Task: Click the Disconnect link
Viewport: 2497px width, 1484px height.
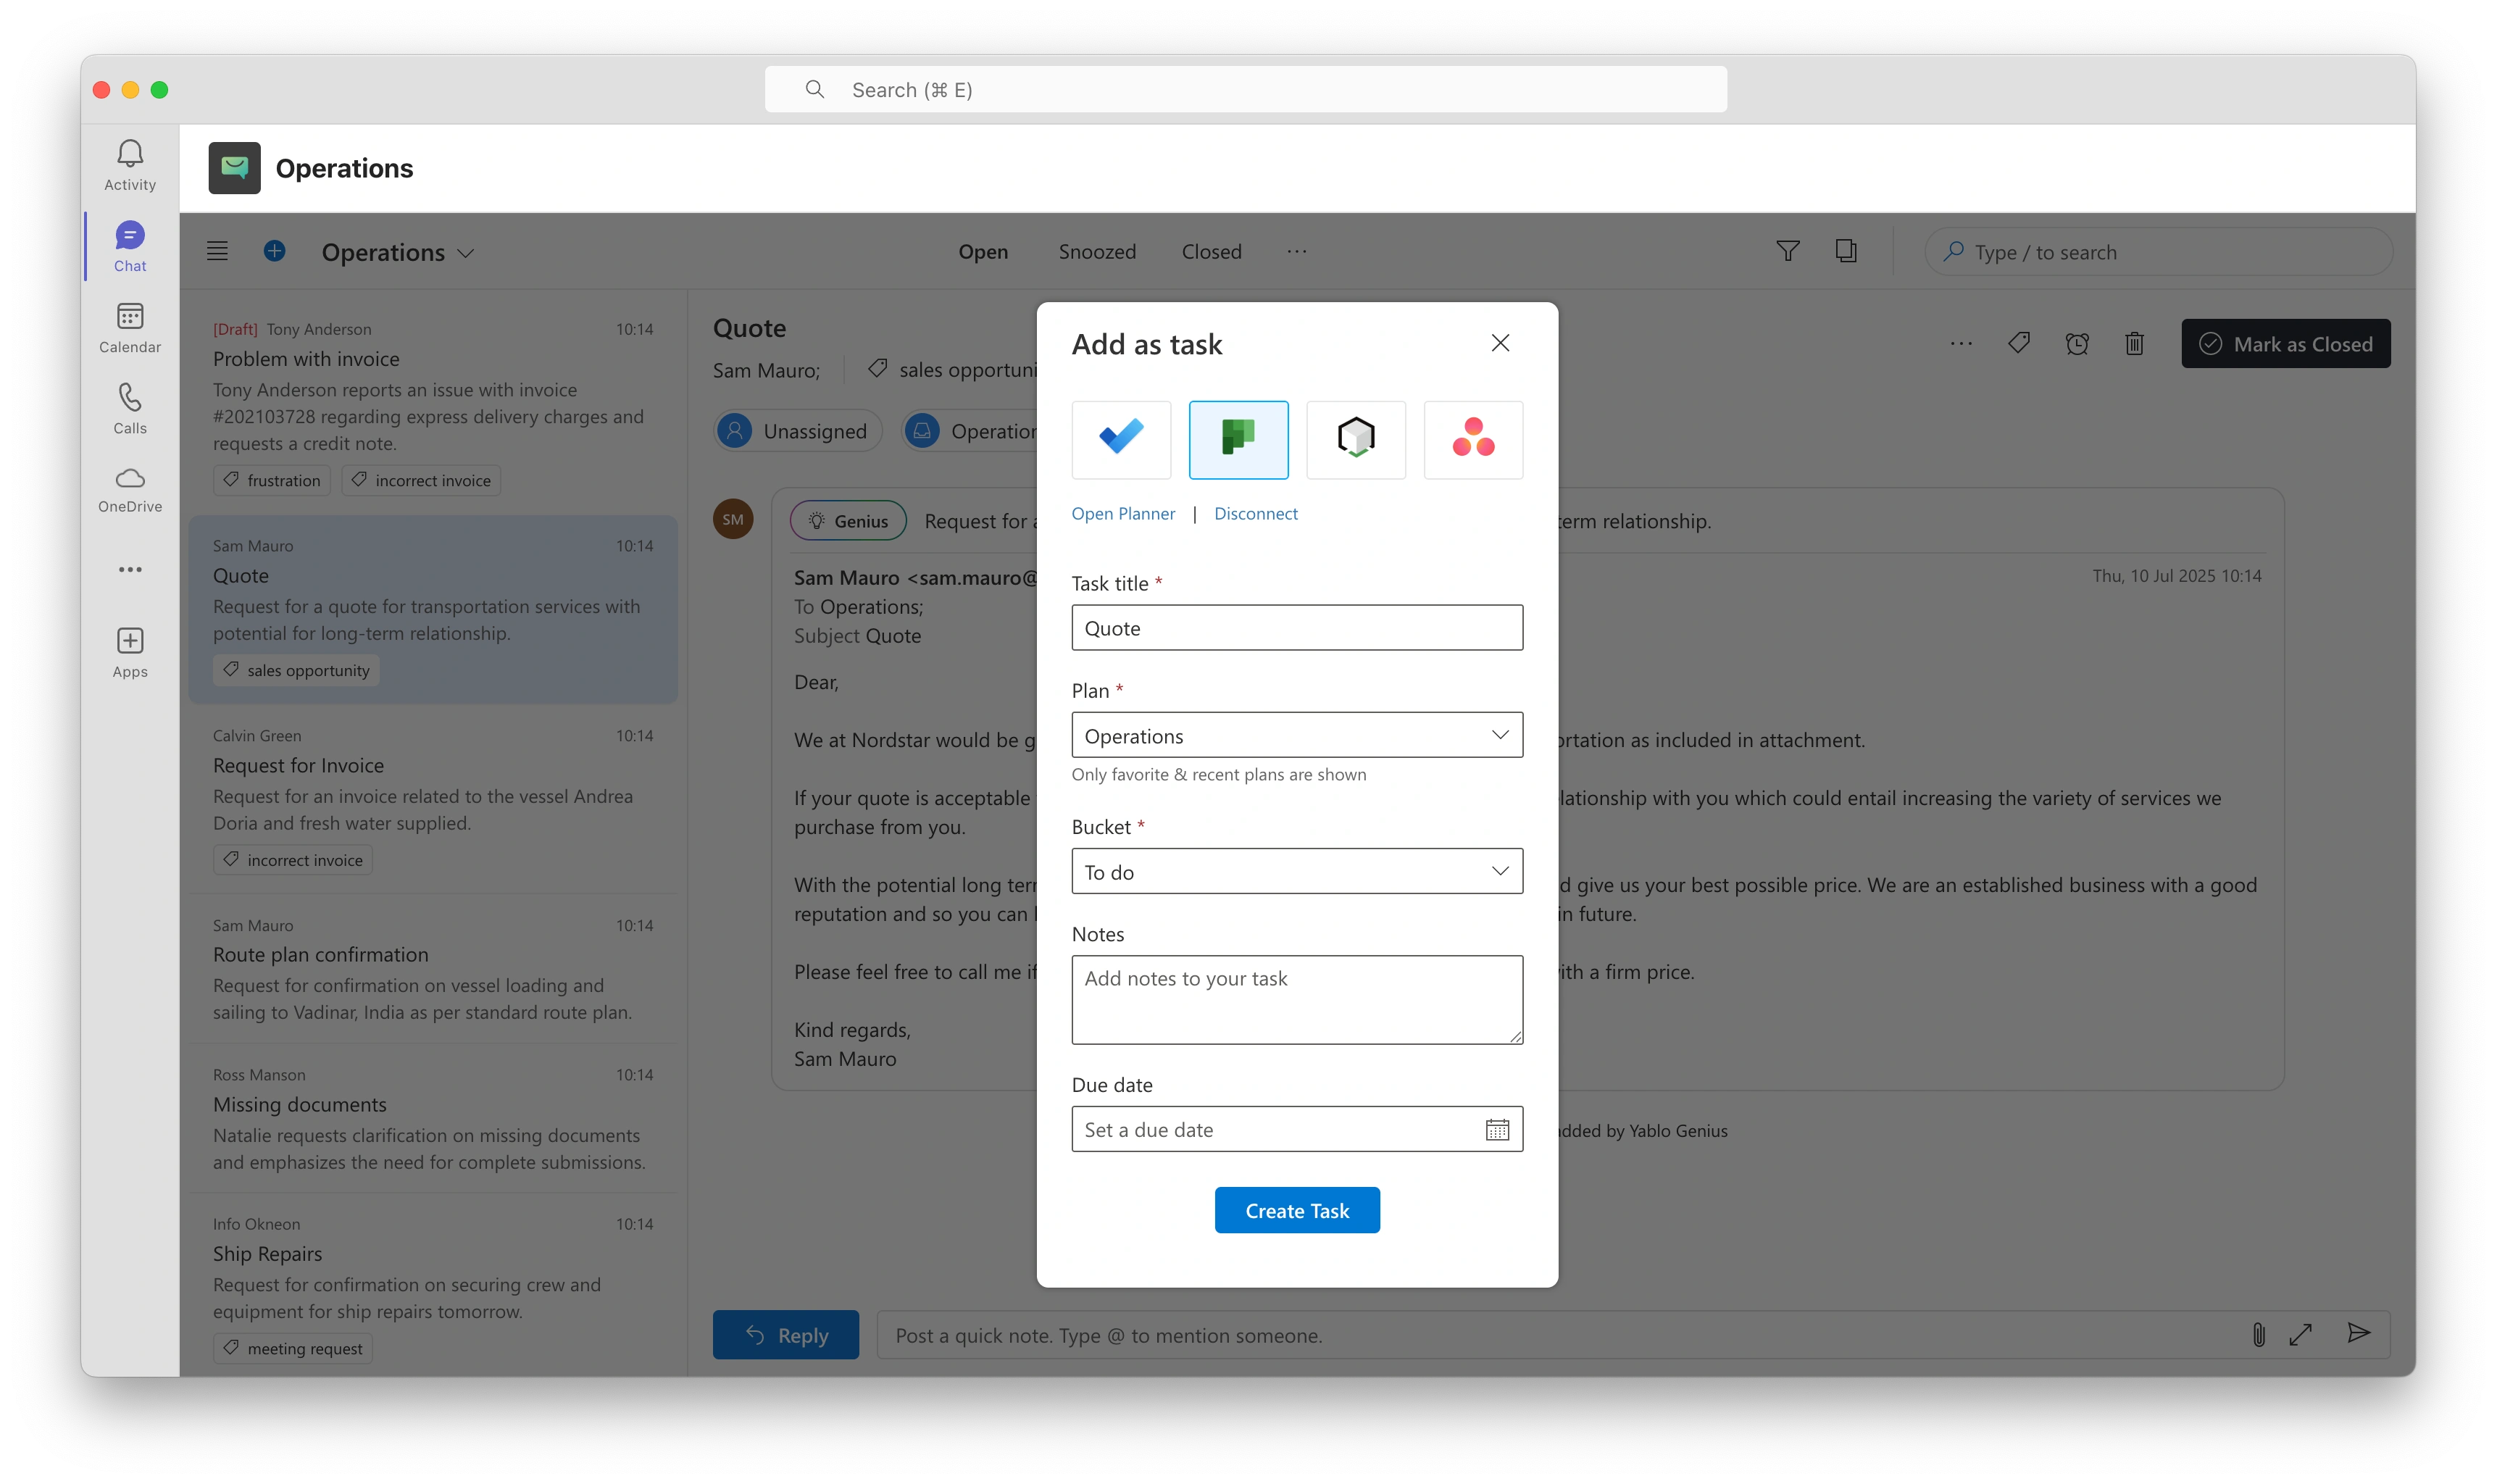Action: pos(1255,513)
